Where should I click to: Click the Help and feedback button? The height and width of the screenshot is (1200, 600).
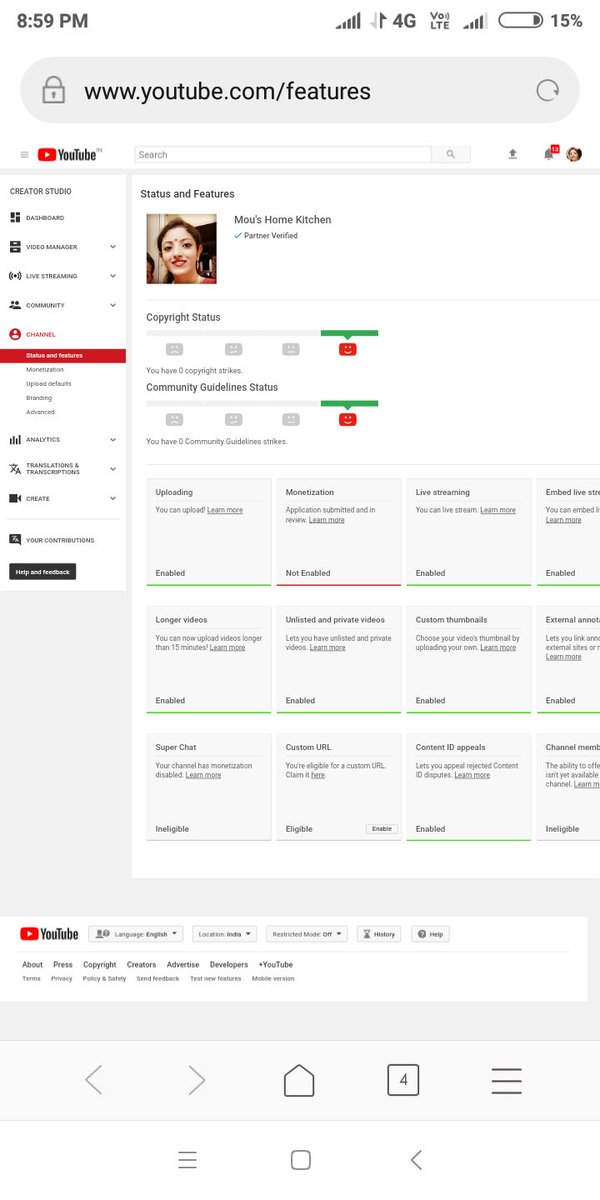[42, 572]
